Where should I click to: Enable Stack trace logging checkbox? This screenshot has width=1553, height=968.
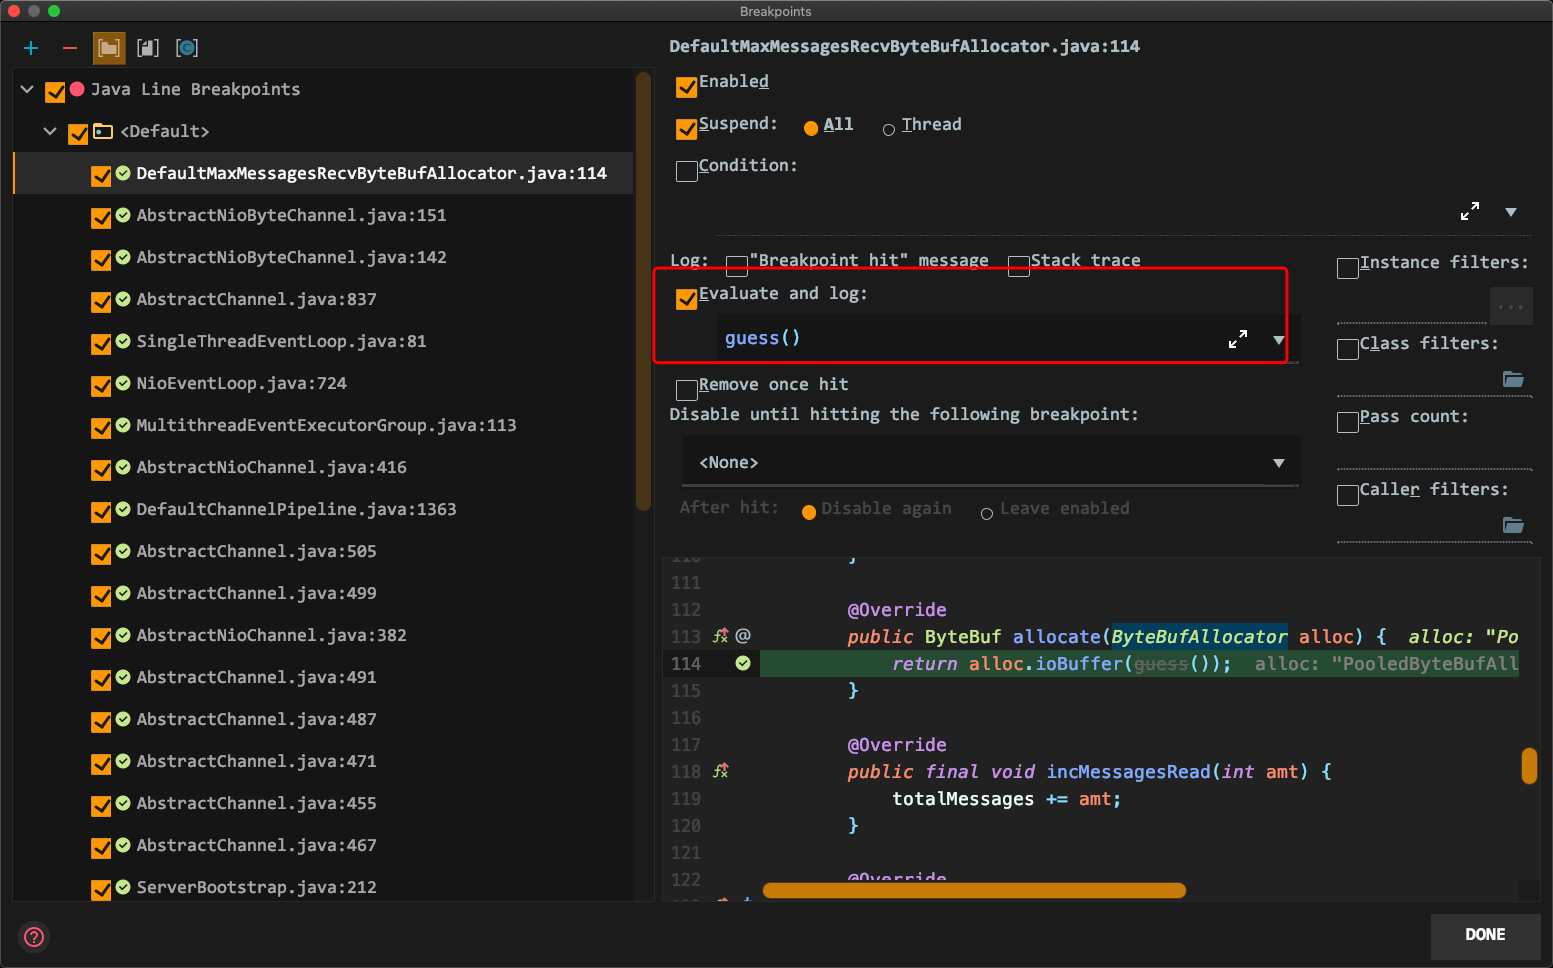pos(1019,266)
